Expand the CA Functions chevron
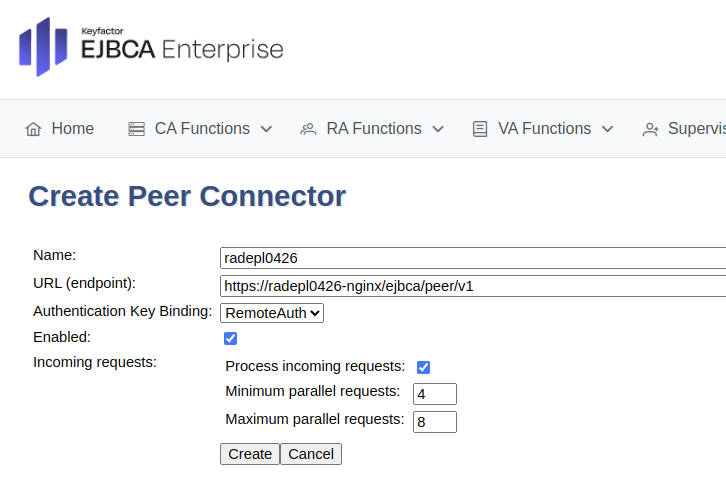Viewport: 726px width, 490px height. (266, 129)
